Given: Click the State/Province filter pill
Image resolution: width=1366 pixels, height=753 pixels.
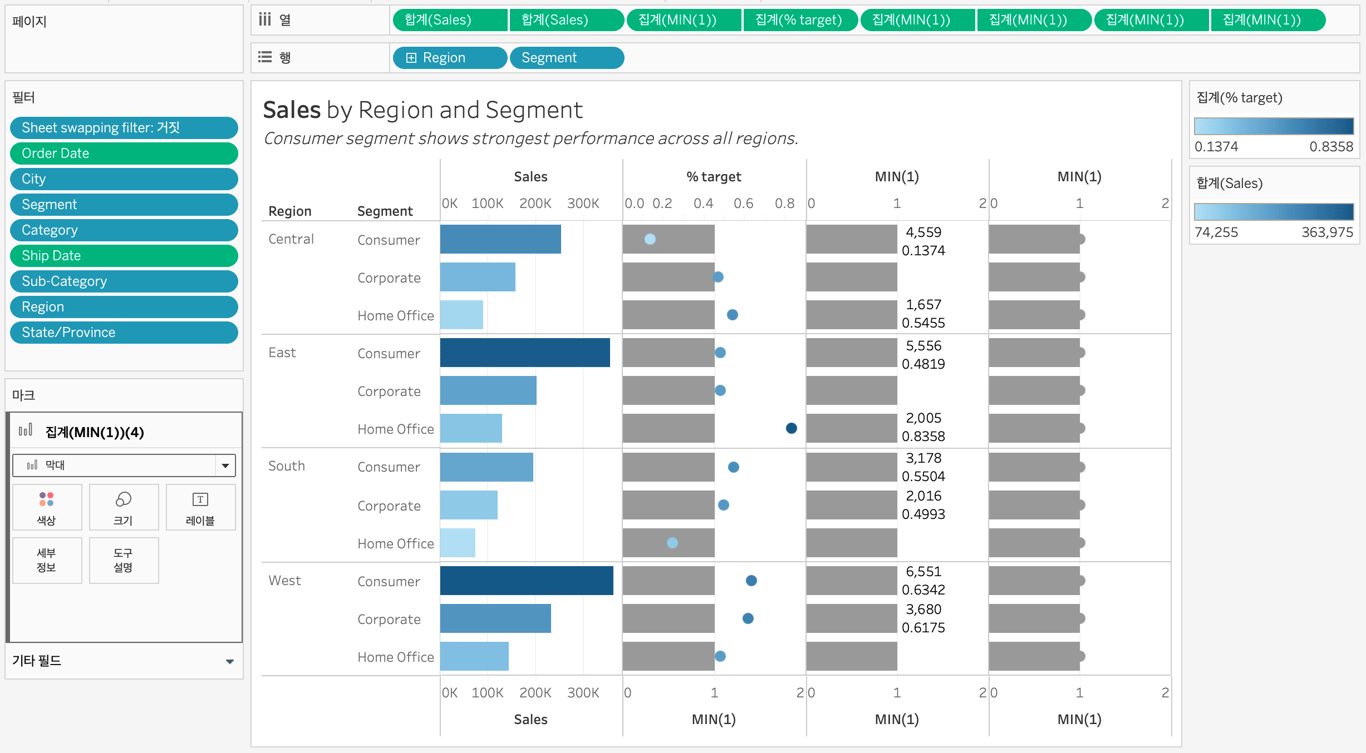Looking at the screenshot, I should (124, 332).
